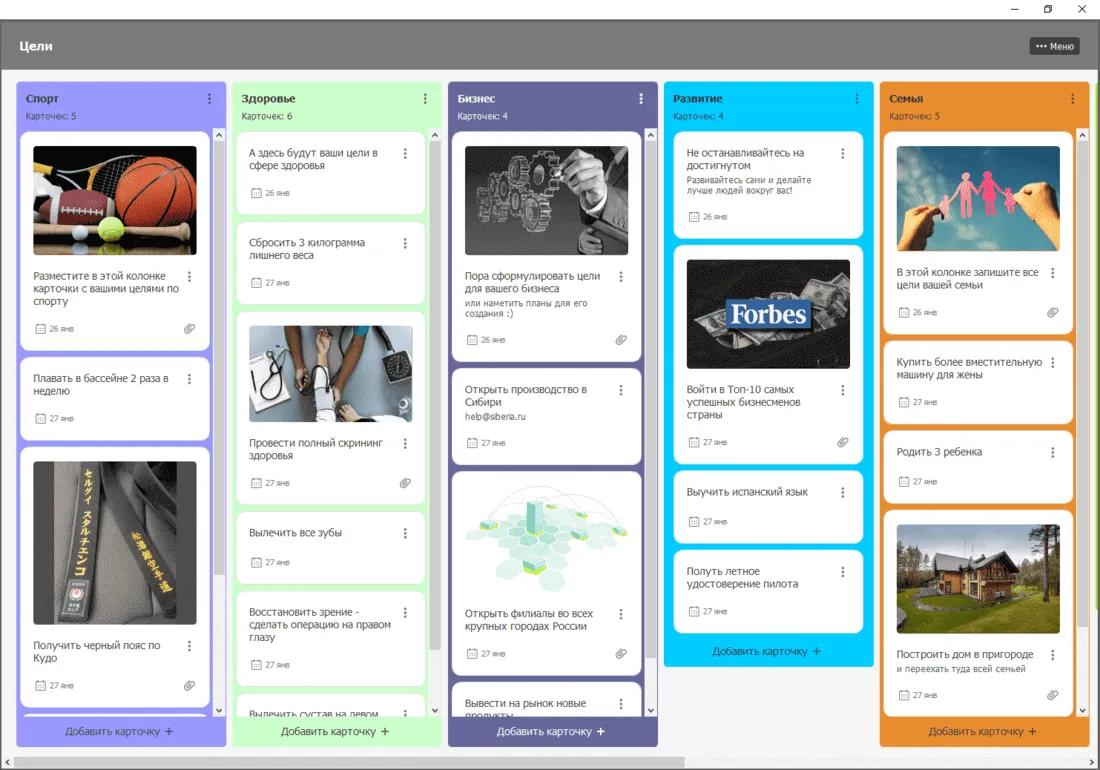Image resolution: width=1100 pixels, height=770 pixels.
Task: Open menu for Плавать в бассейне card
Action: 189,380
